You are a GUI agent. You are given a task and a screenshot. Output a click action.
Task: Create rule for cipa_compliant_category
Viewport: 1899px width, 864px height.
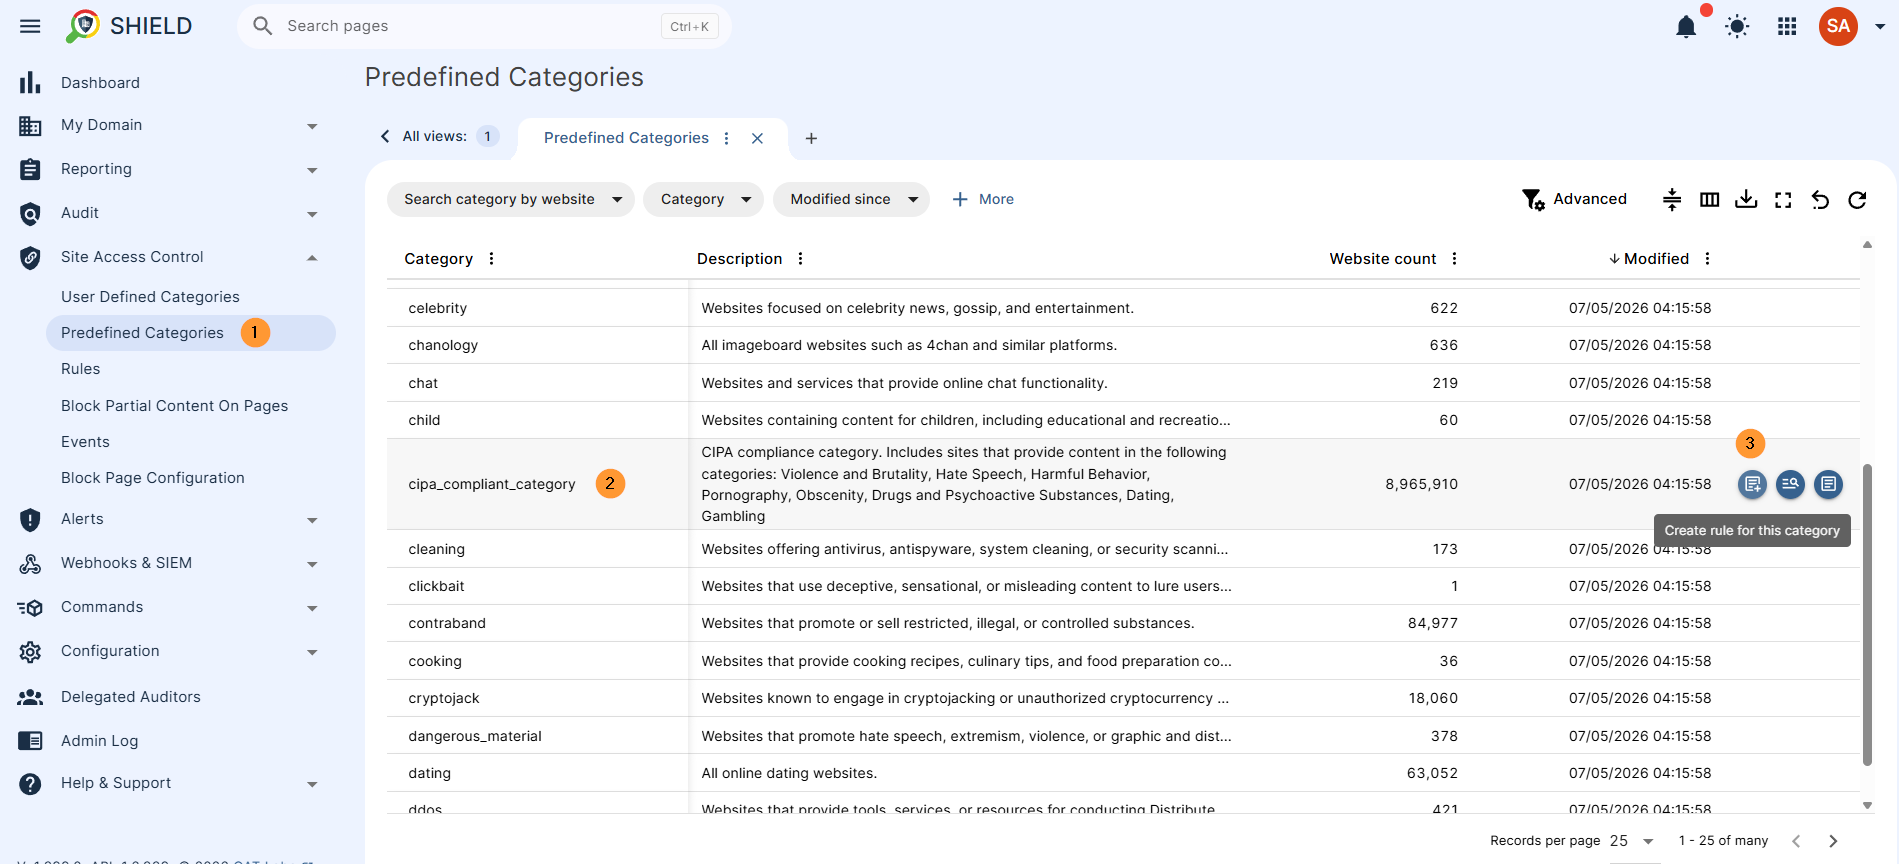point(1752,484)
